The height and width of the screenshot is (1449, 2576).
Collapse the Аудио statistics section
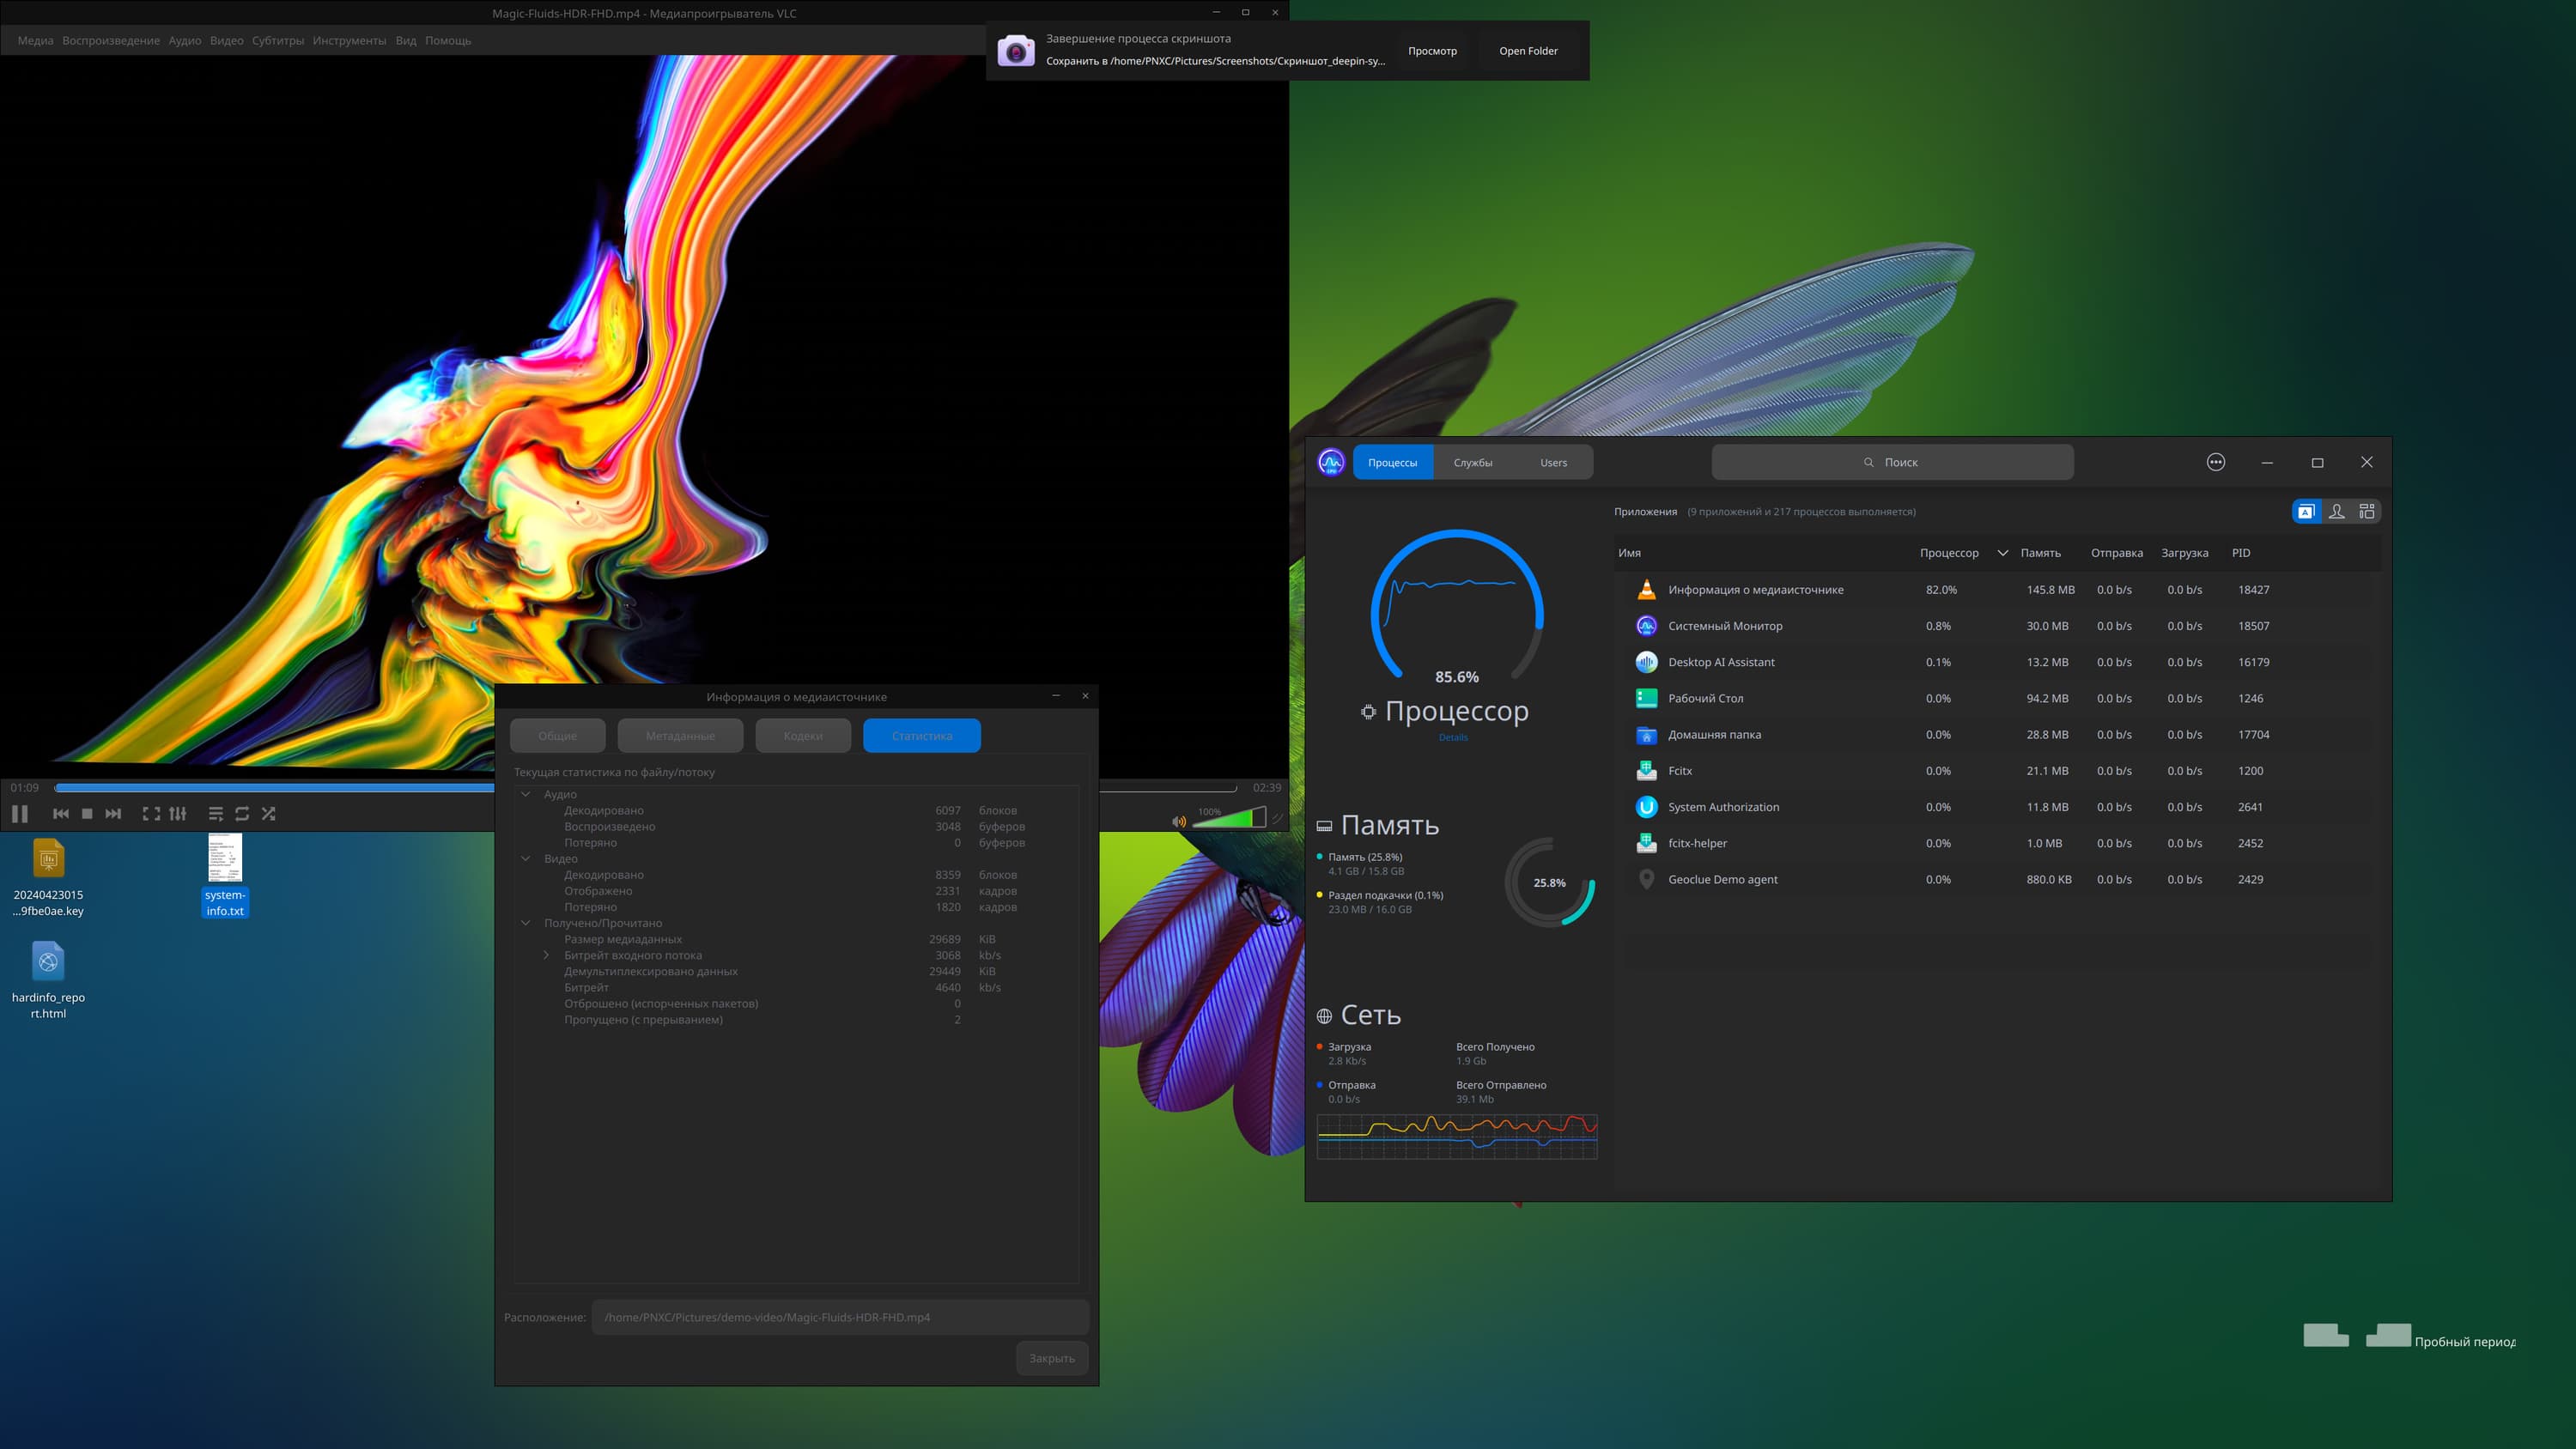[x=526, y=794]
